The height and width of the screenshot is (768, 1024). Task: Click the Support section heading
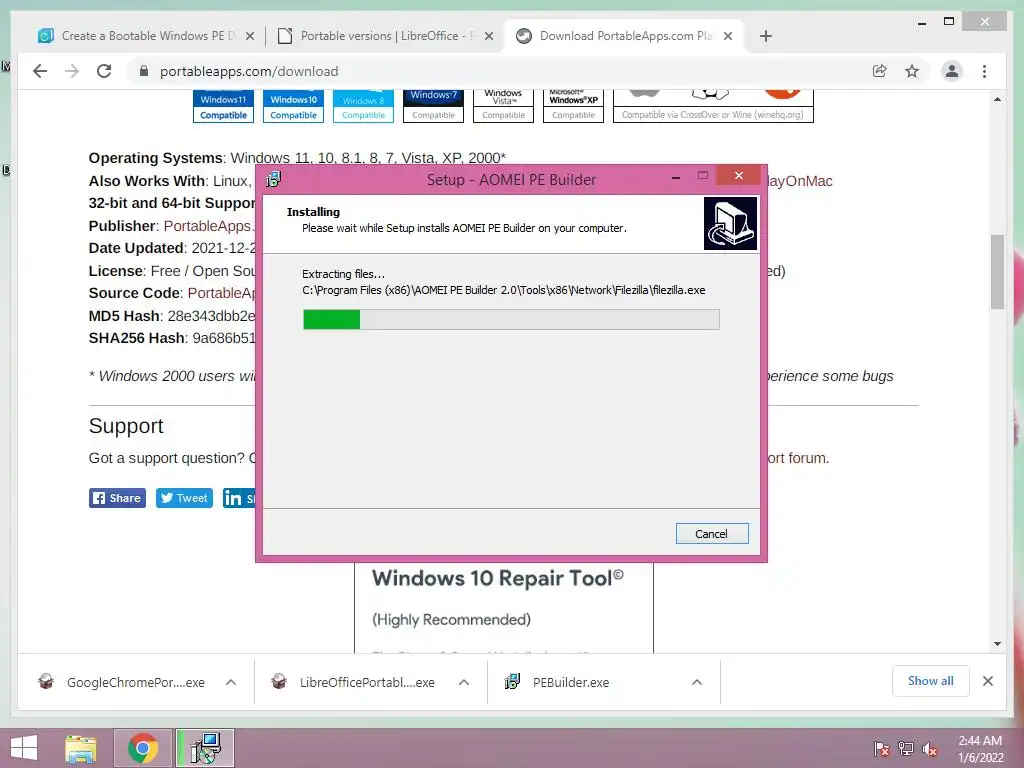(126, 426)
